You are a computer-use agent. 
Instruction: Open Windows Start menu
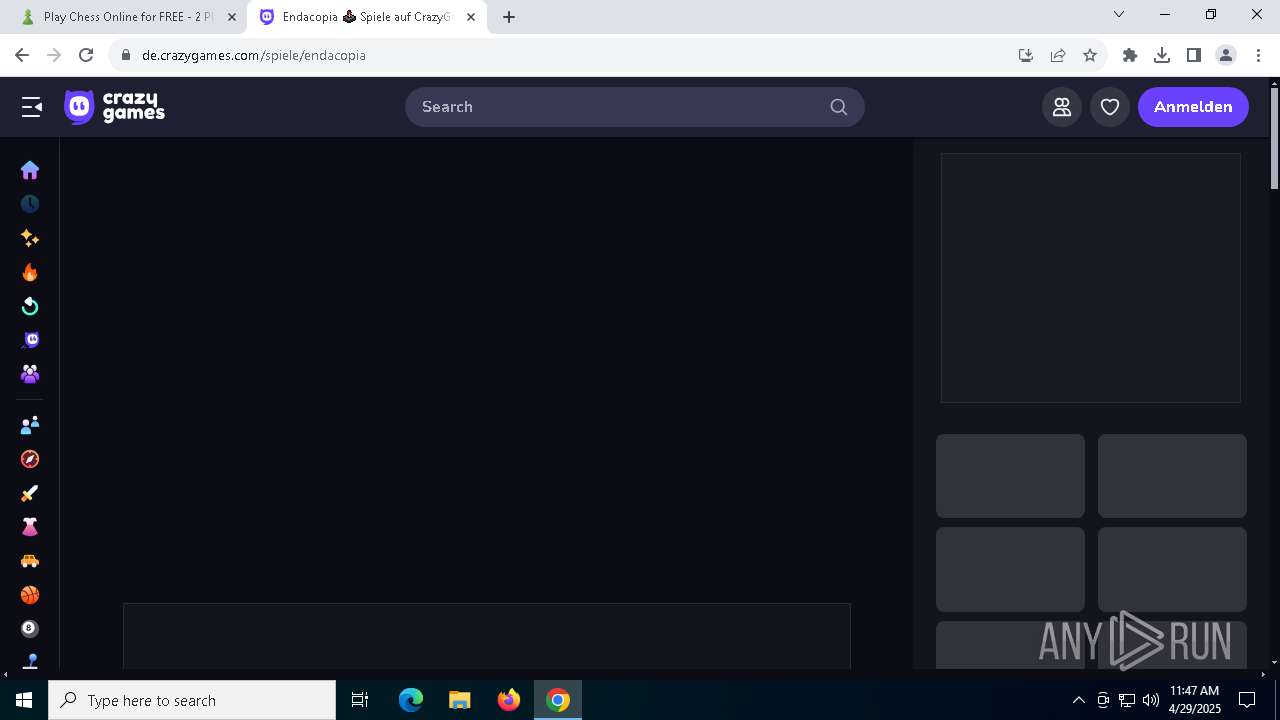[24, 700]
